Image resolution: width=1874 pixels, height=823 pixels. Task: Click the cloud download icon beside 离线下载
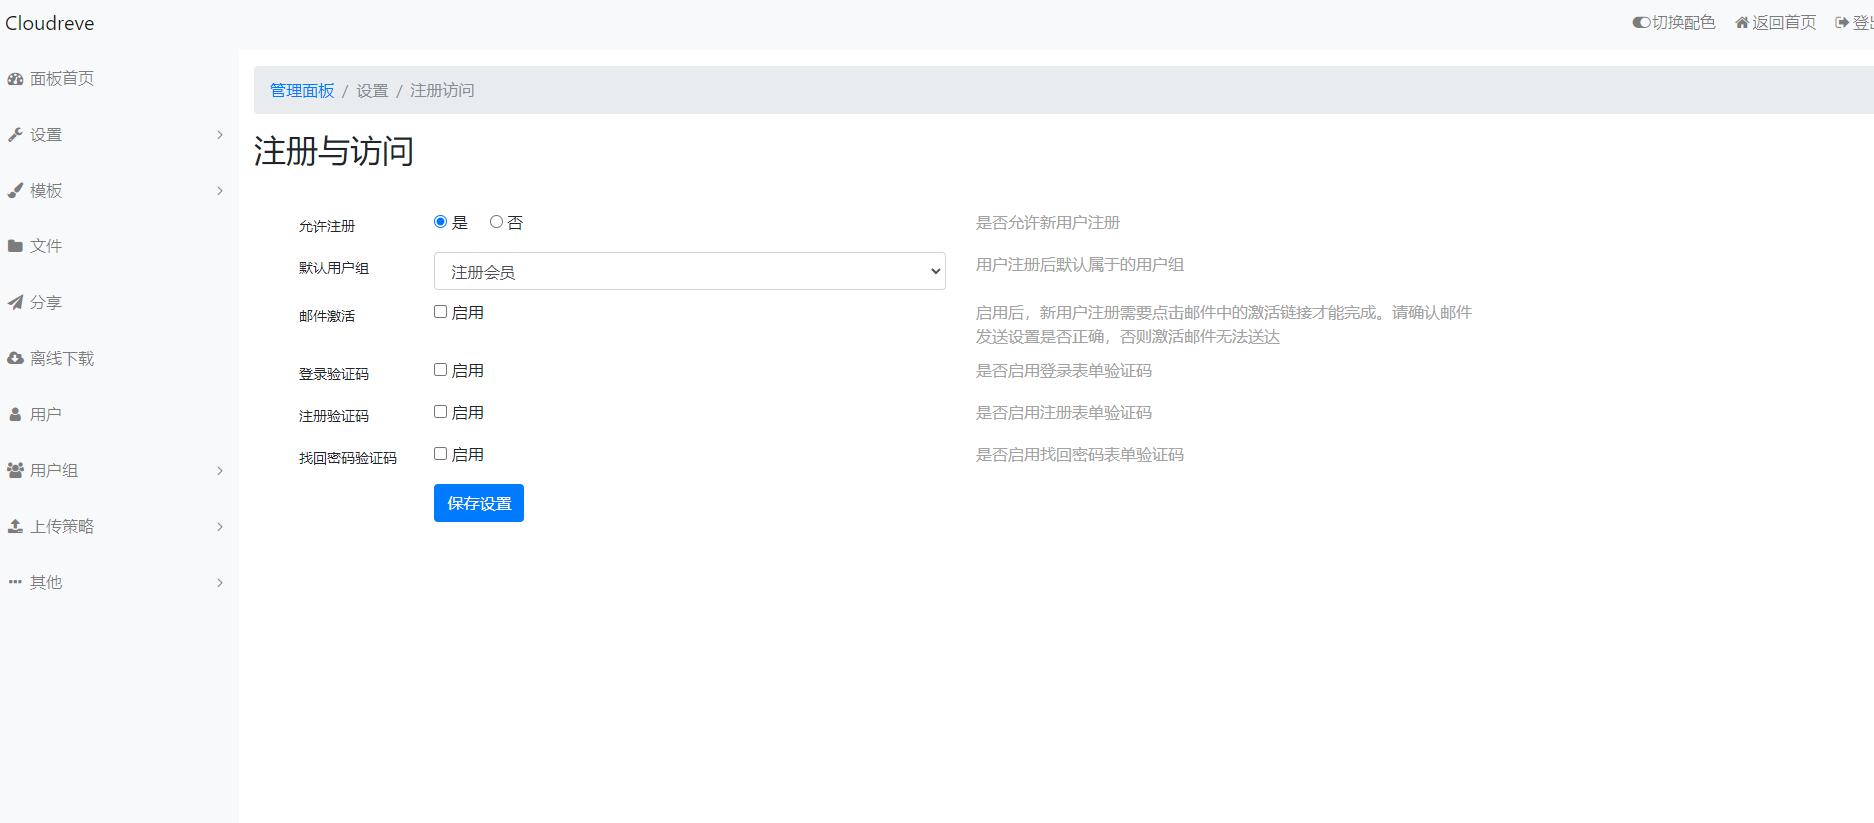(15, 358)
